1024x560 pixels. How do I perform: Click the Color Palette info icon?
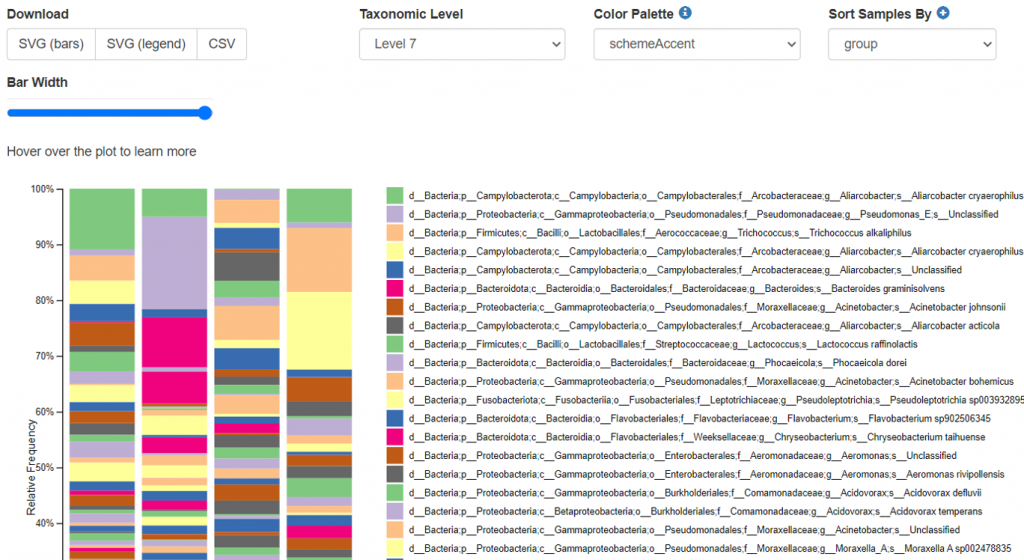(684, 13)
